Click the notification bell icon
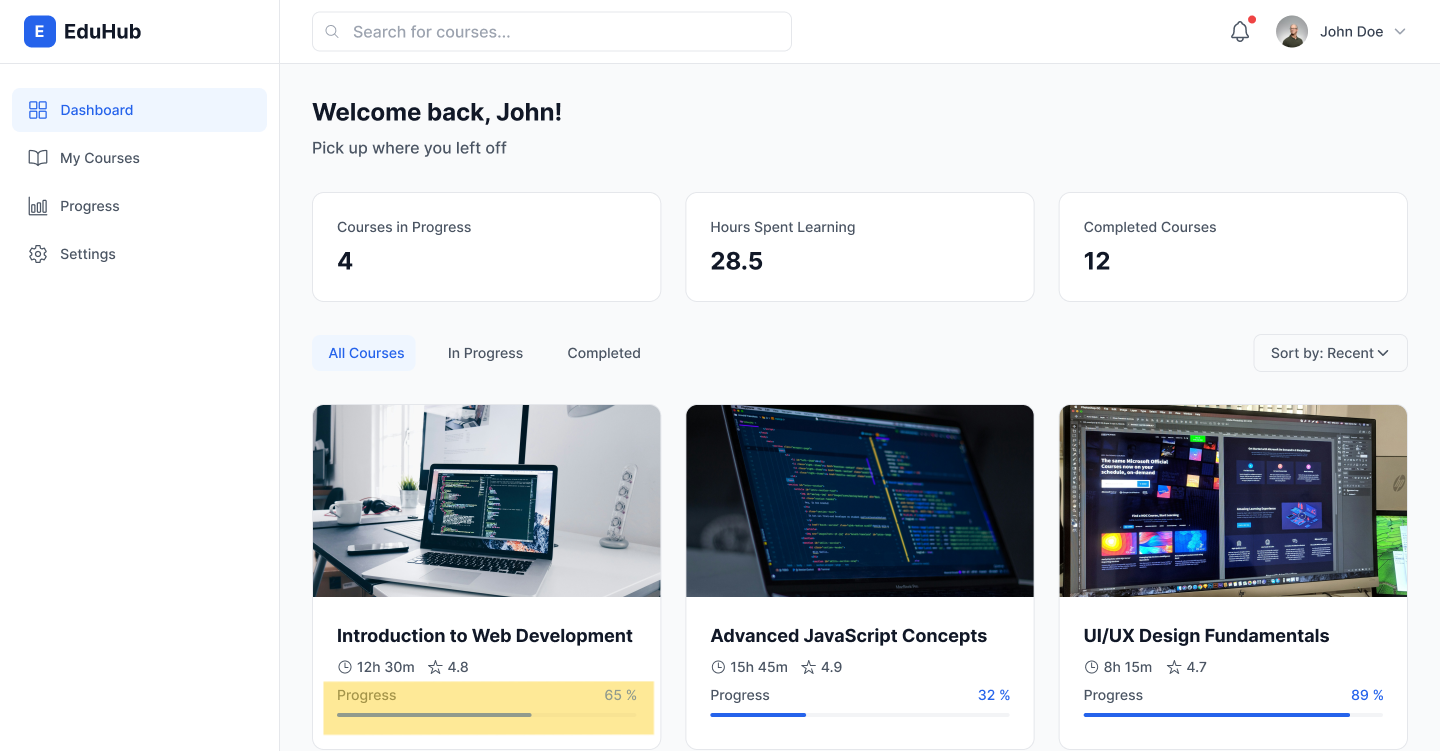Screen dimensions: 1440x751 coord(1239,31)
